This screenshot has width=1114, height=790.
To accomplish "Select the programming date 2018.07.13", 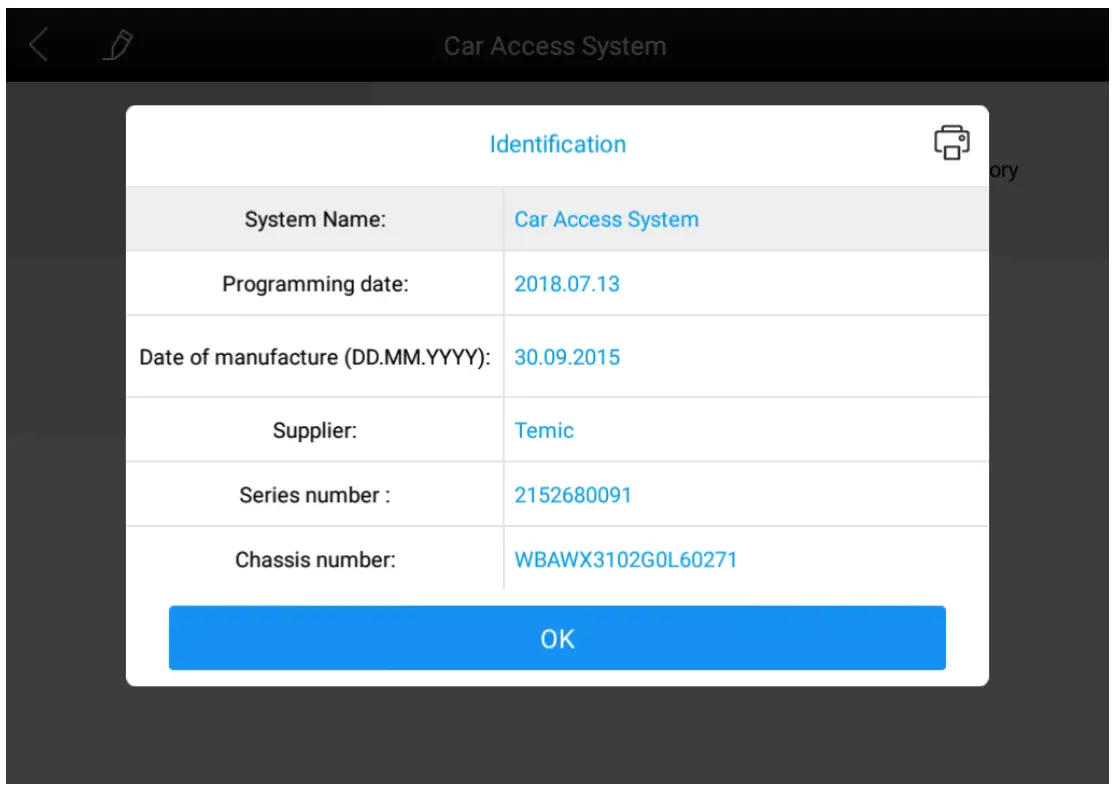I will click(x=567, y=283).
